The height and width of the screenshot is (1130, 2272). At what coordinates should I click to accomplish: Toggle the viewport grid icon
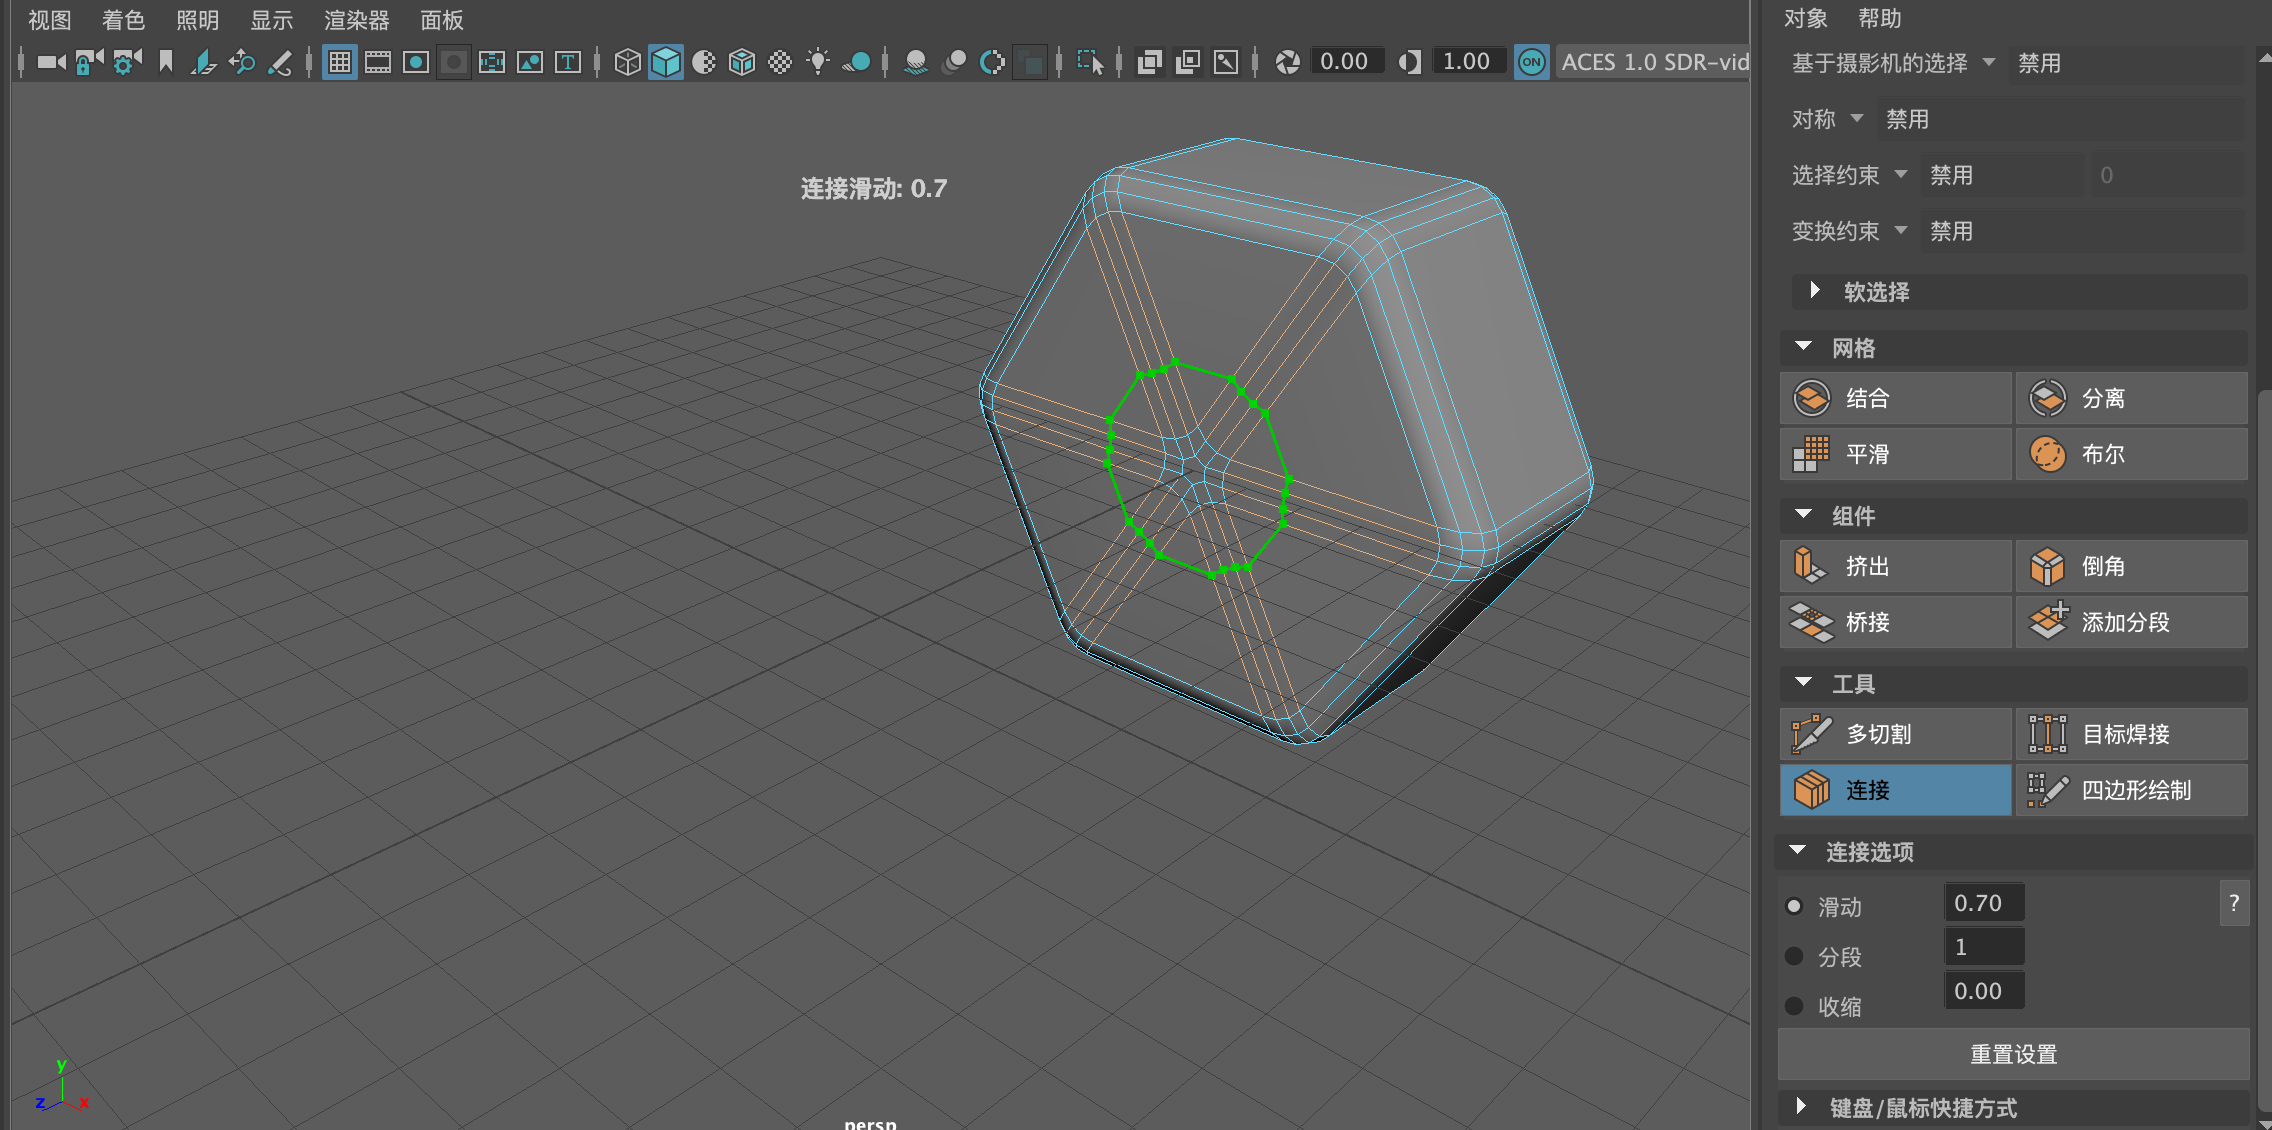[340, 62]
